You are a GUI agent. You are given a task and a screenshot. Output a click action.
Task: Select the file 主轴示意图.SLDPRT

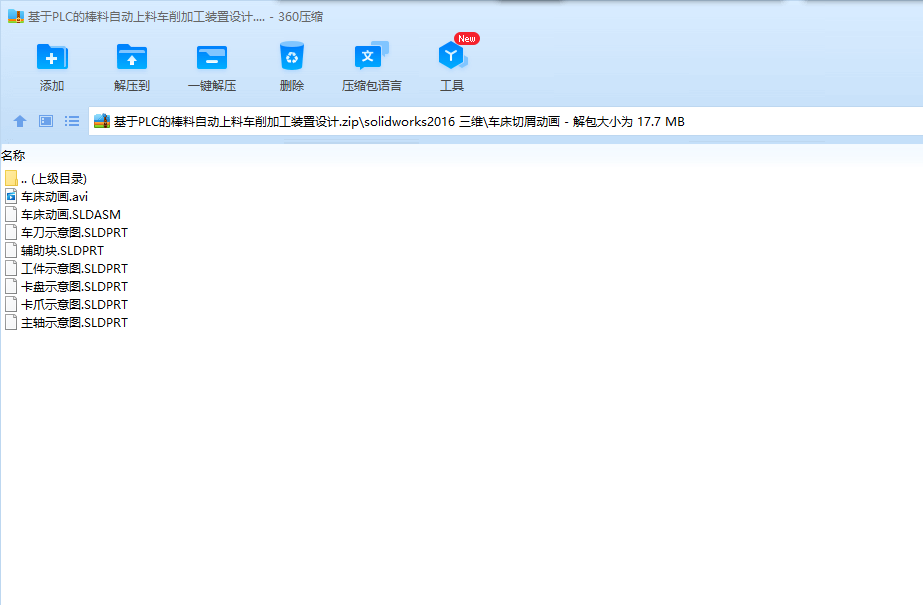coord(74,323)
